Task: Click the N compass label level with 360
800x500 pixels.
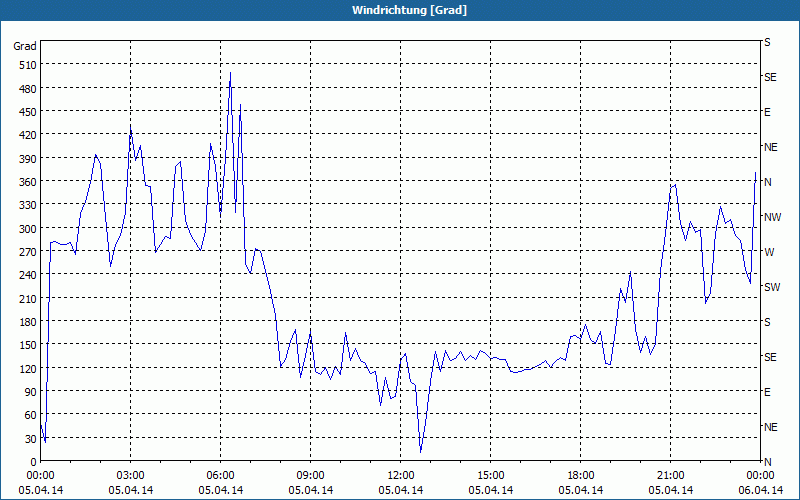Action: (768, 182)
